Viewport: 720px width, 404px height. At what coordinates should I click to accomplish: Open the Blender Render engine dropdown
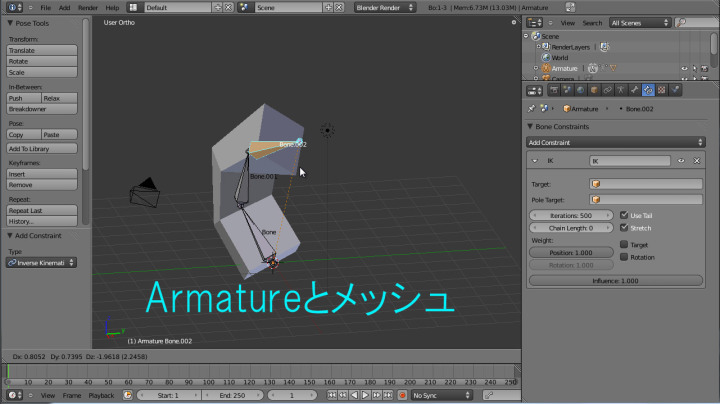390,7
